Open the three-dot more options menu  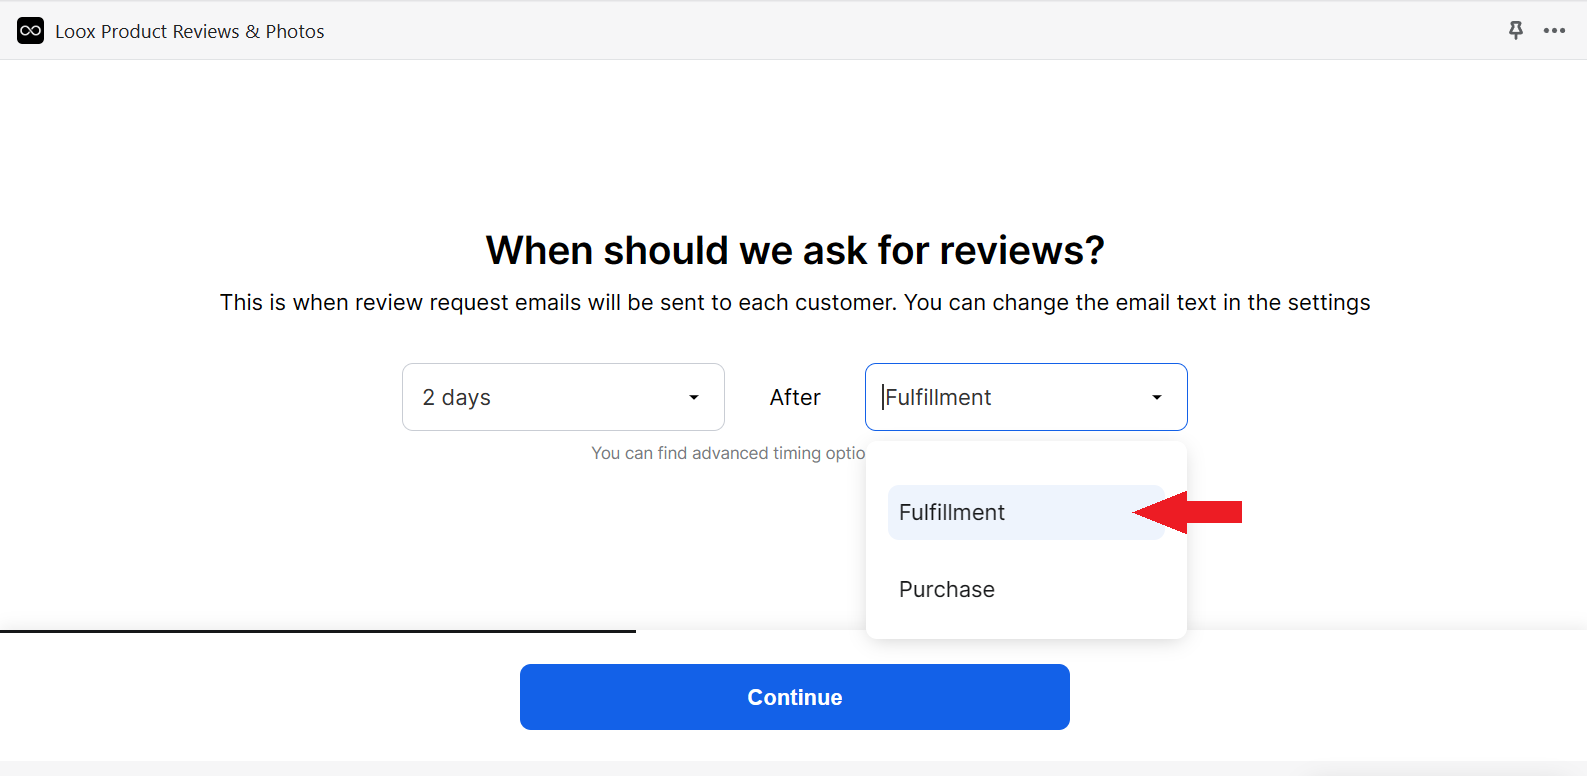[1554, 31]
